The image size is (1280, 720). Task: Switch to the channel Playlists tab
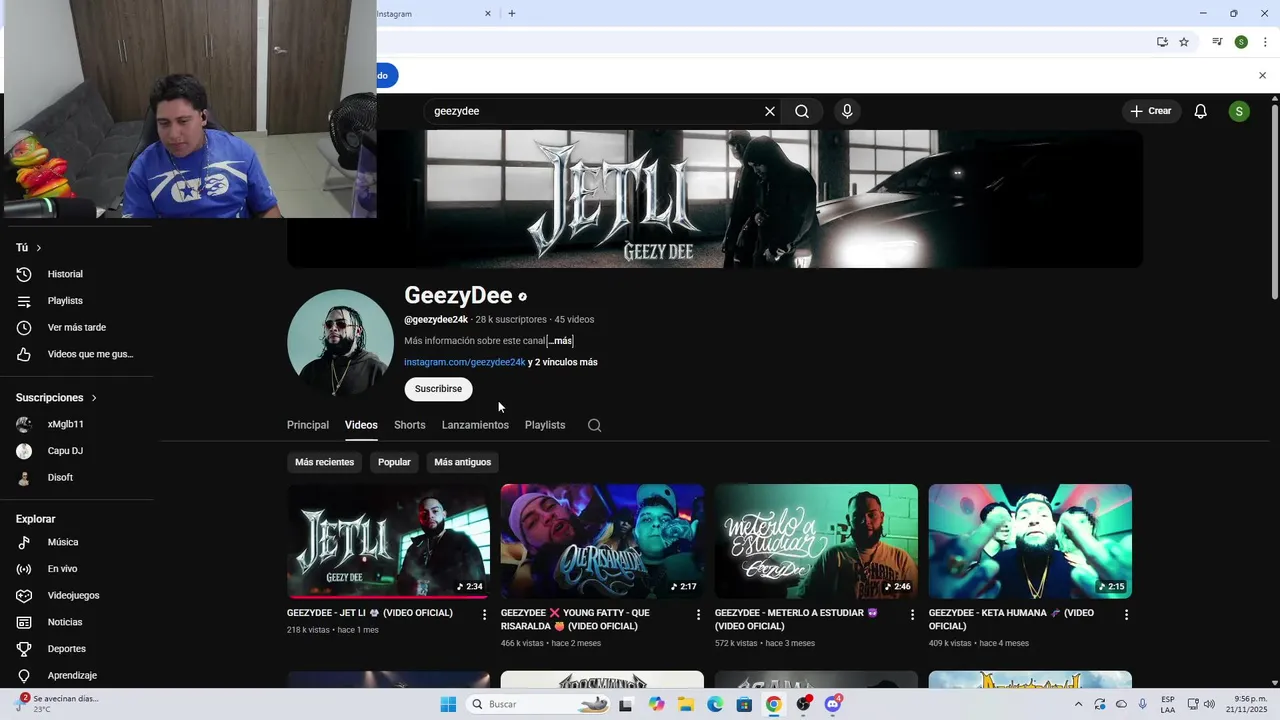(x=545, y=425)
